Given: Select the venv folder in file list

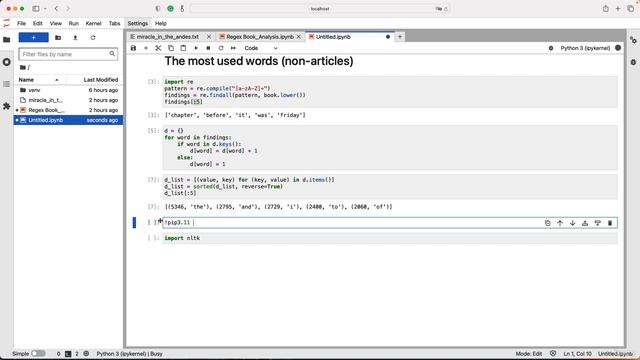Looking at the screenshot, I should pos(68,90).
